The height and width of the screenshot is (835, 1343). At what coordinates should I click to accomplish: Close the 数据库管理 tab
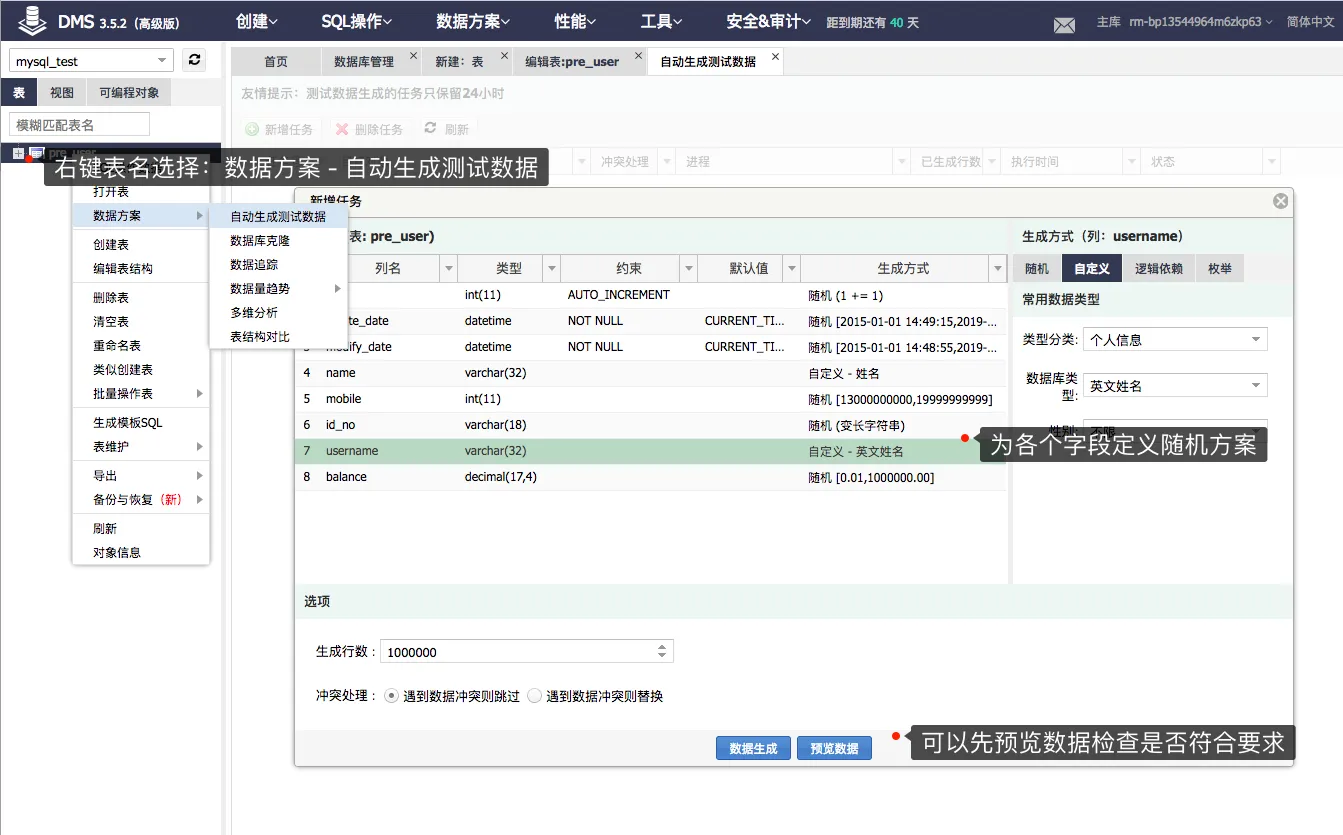pos(413,56)
